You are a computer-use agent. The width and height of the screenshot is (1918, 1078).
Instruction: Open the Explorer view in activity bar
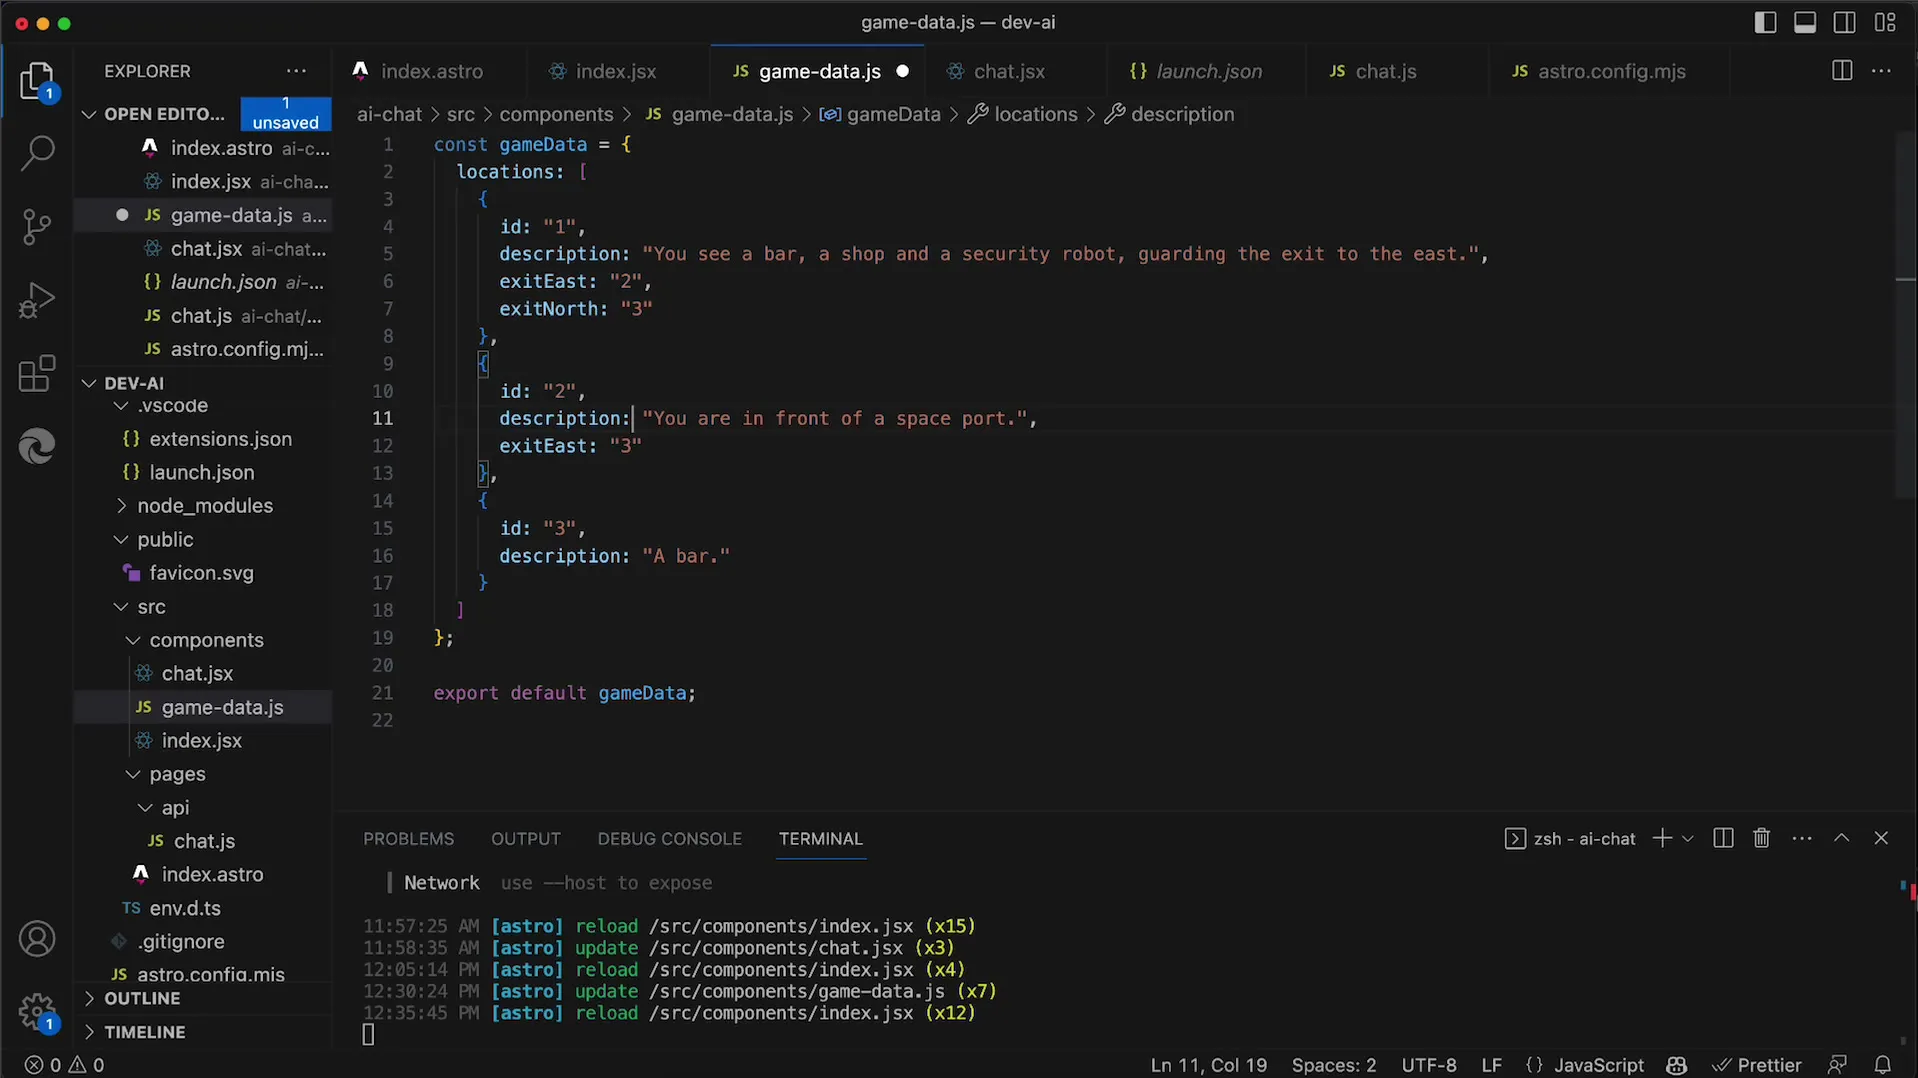pos(37,81)
